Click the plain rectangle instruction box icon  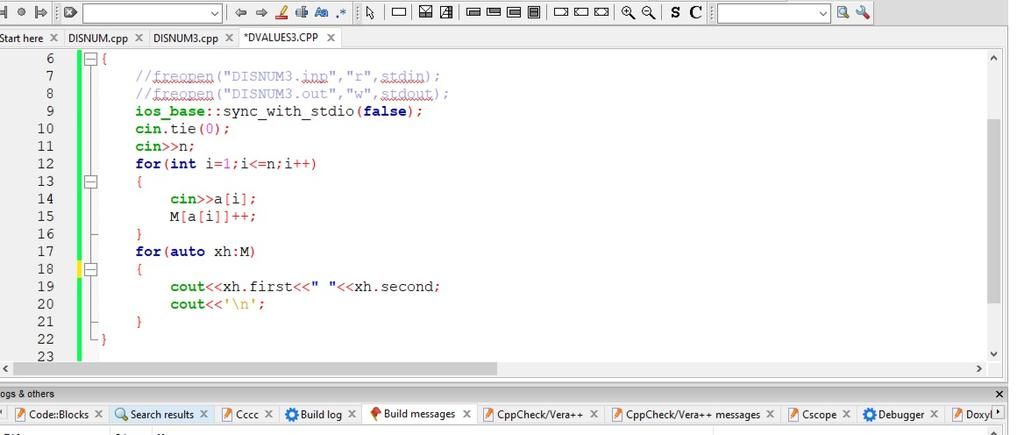click(x=398, y=12)
